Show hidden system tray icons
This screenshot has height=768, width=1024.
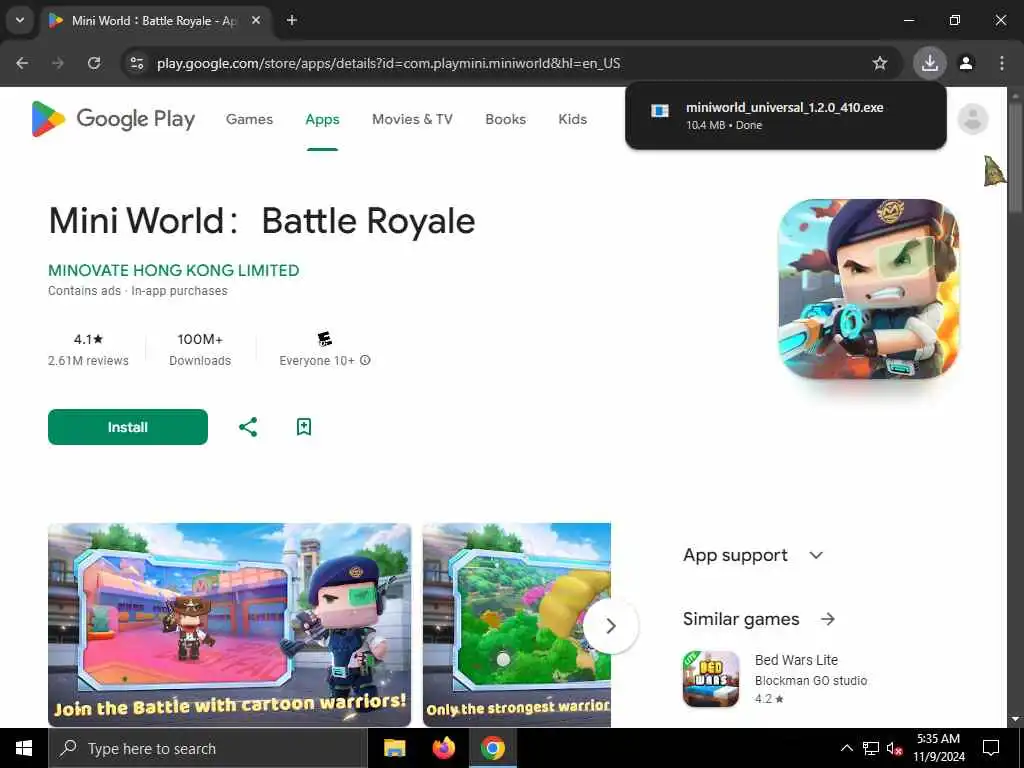point(846,748)
